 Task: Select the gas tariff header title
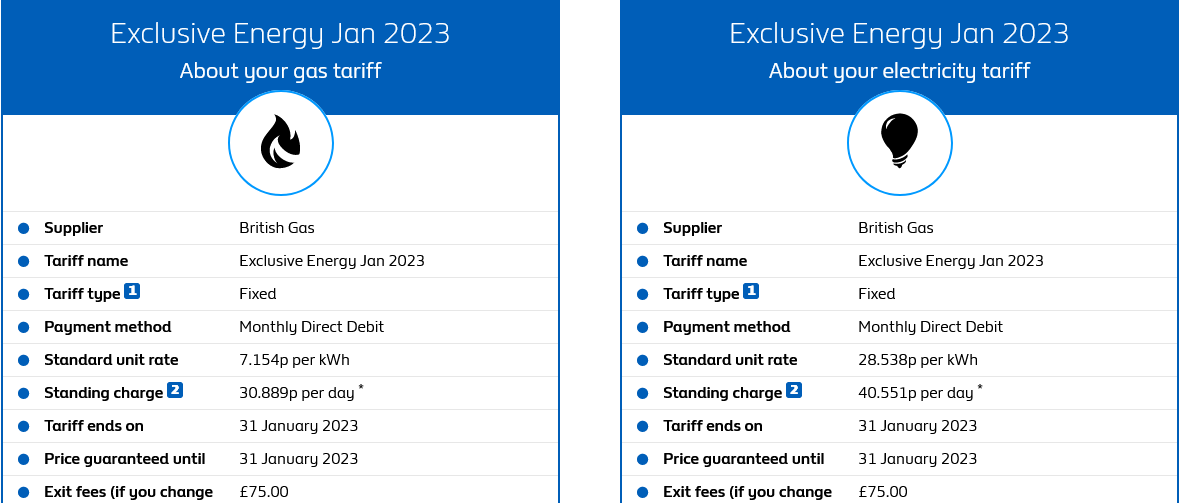280,34
